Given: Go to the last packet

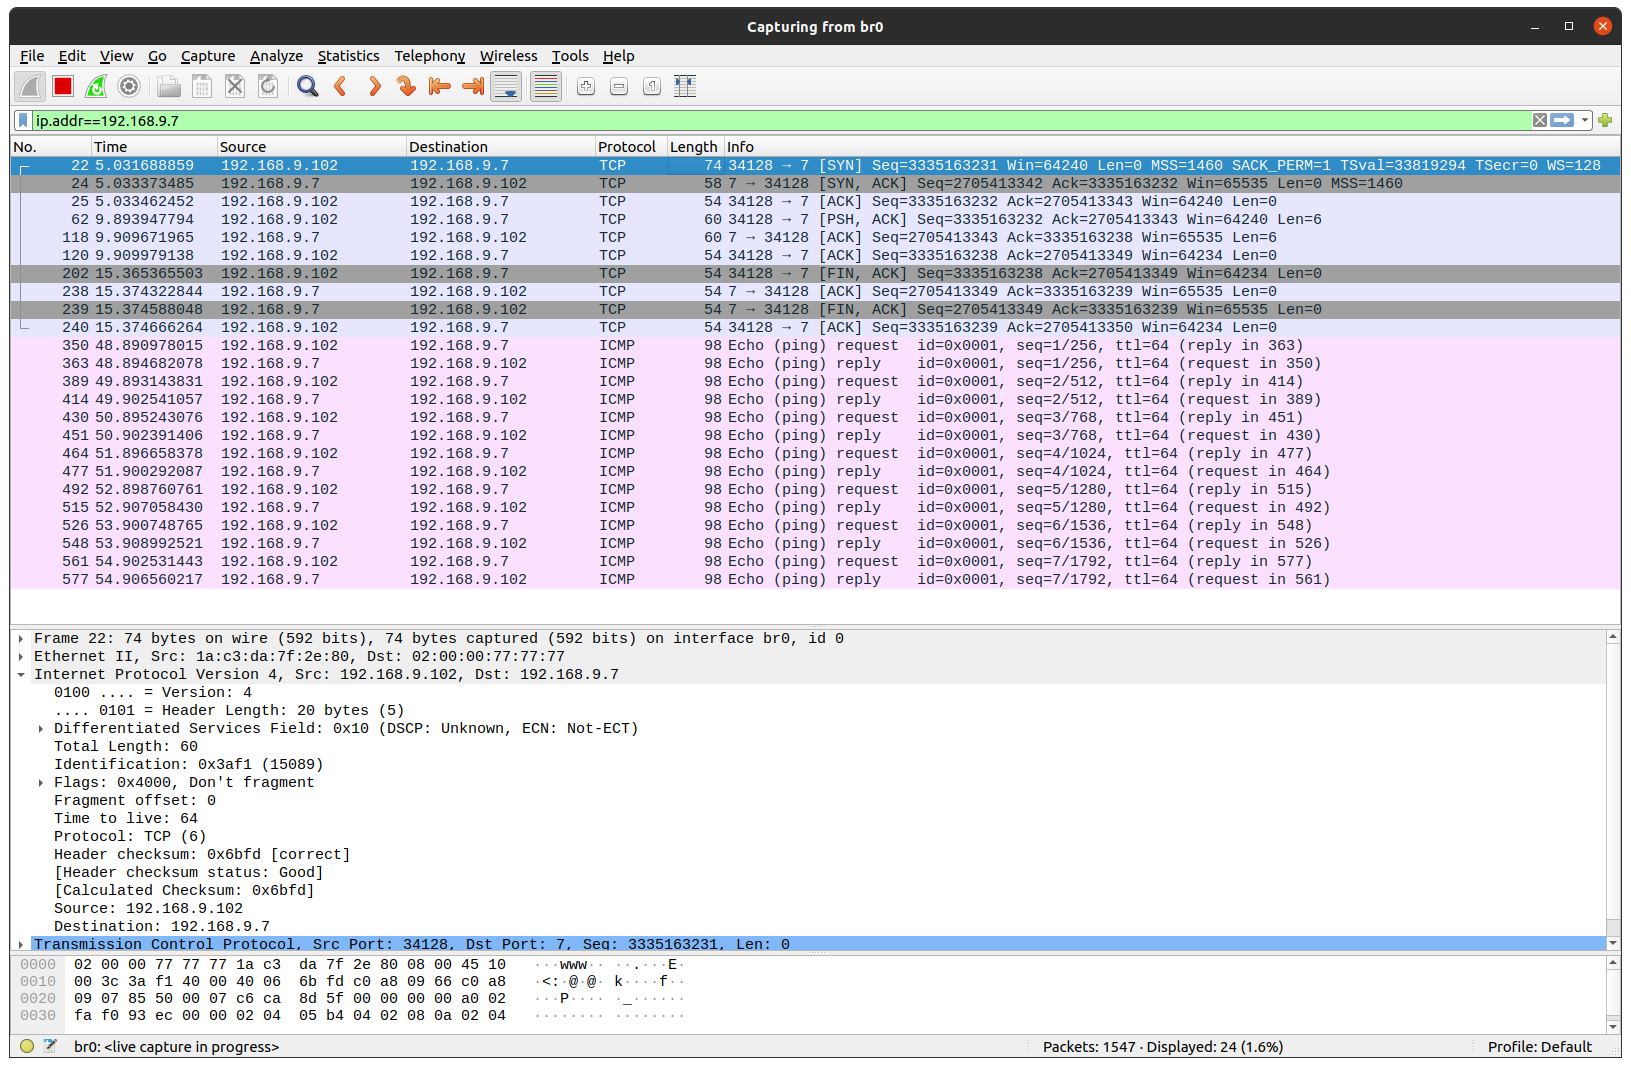Looking at the screenshot, I should coord(472,86).
